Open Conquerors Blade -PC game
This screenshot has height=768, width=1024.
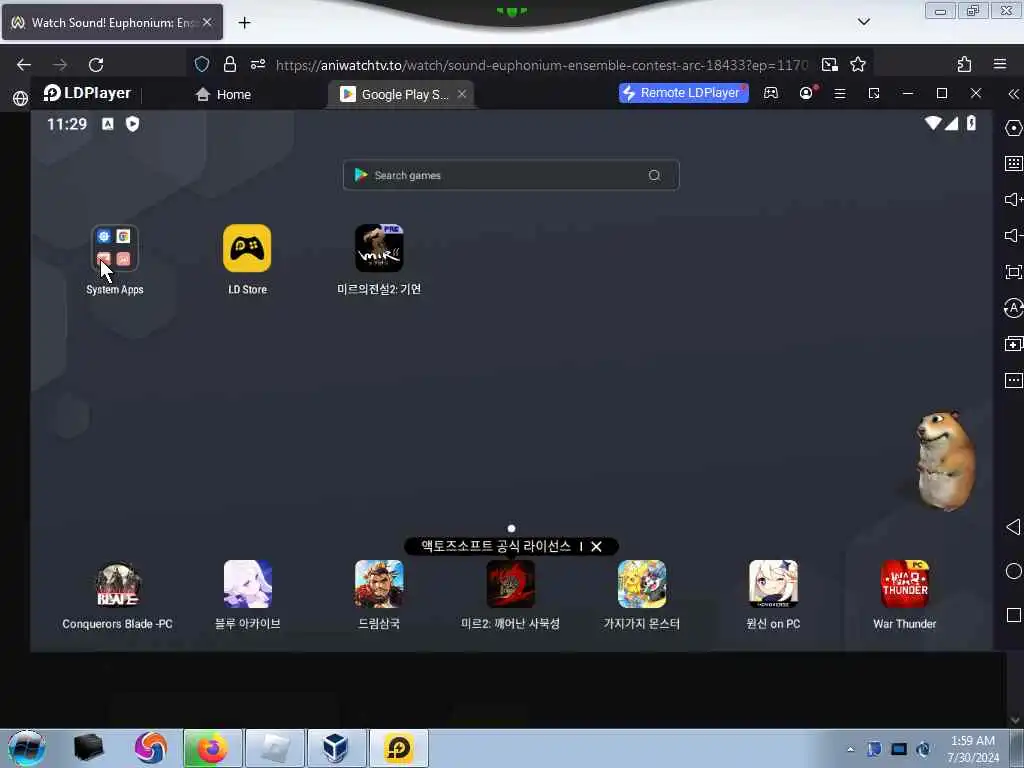(x=118, y=584)
